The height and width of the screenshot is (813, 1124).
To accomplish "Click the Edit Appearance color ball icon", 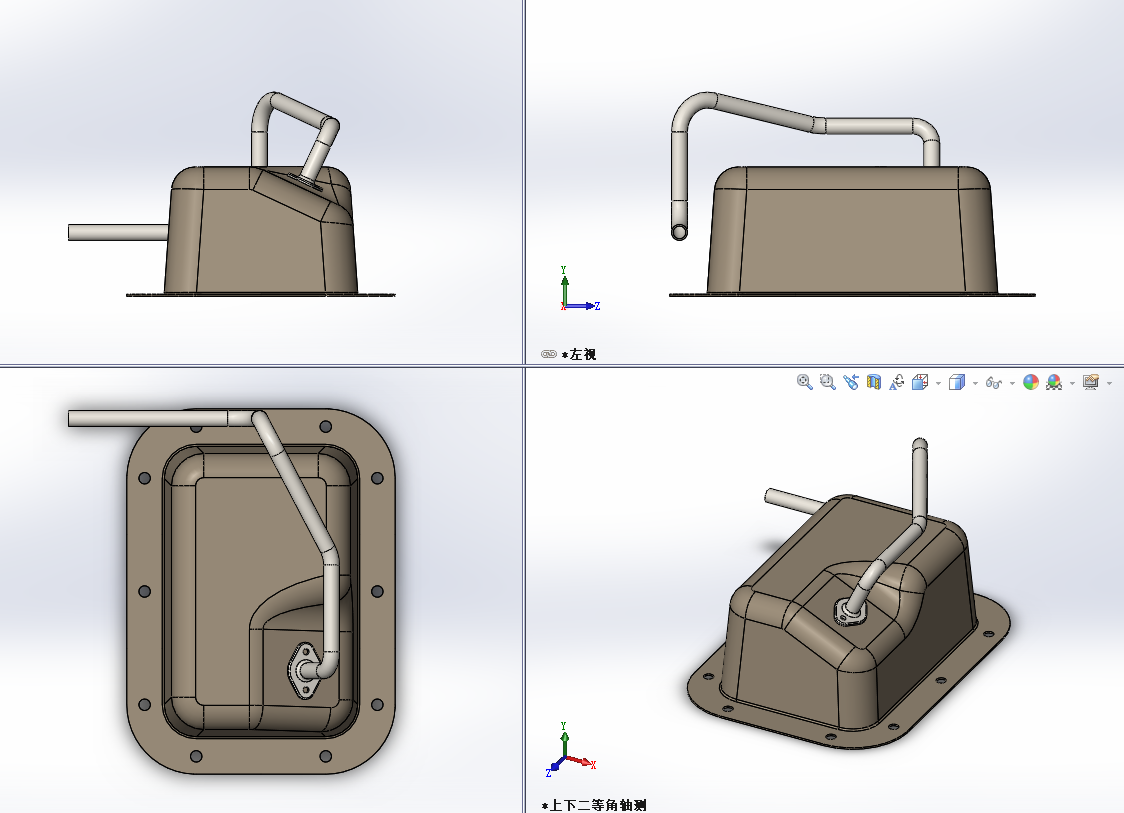I will click(1031, 382).
